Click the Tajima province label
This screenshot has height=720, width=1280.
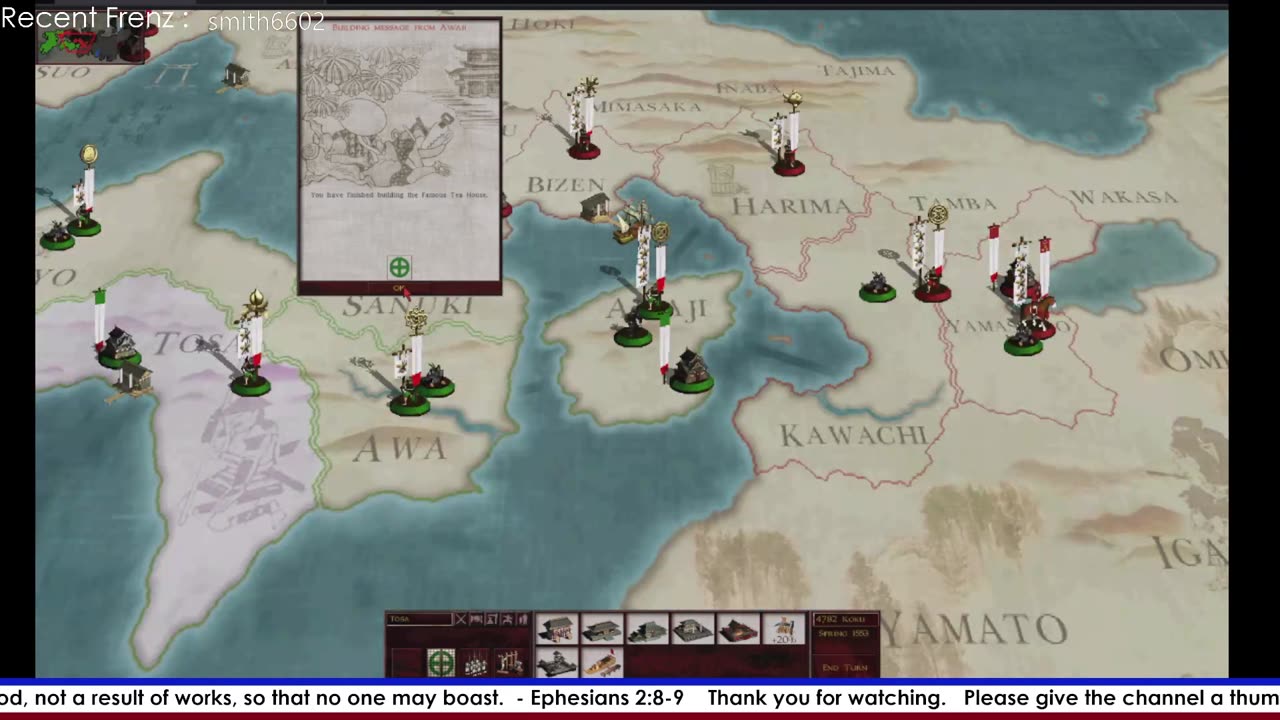(858, 71)
